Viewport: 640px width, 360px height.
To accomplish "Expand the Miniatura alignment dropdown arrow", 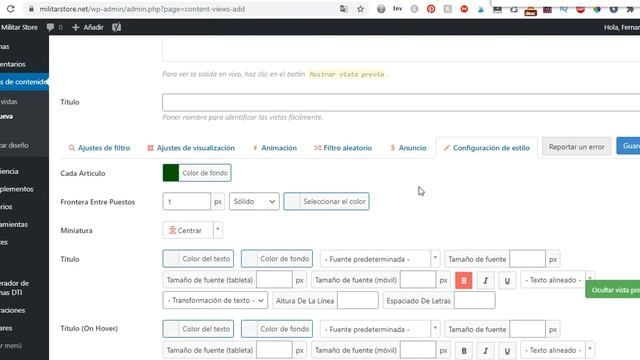I will (218, 230).
